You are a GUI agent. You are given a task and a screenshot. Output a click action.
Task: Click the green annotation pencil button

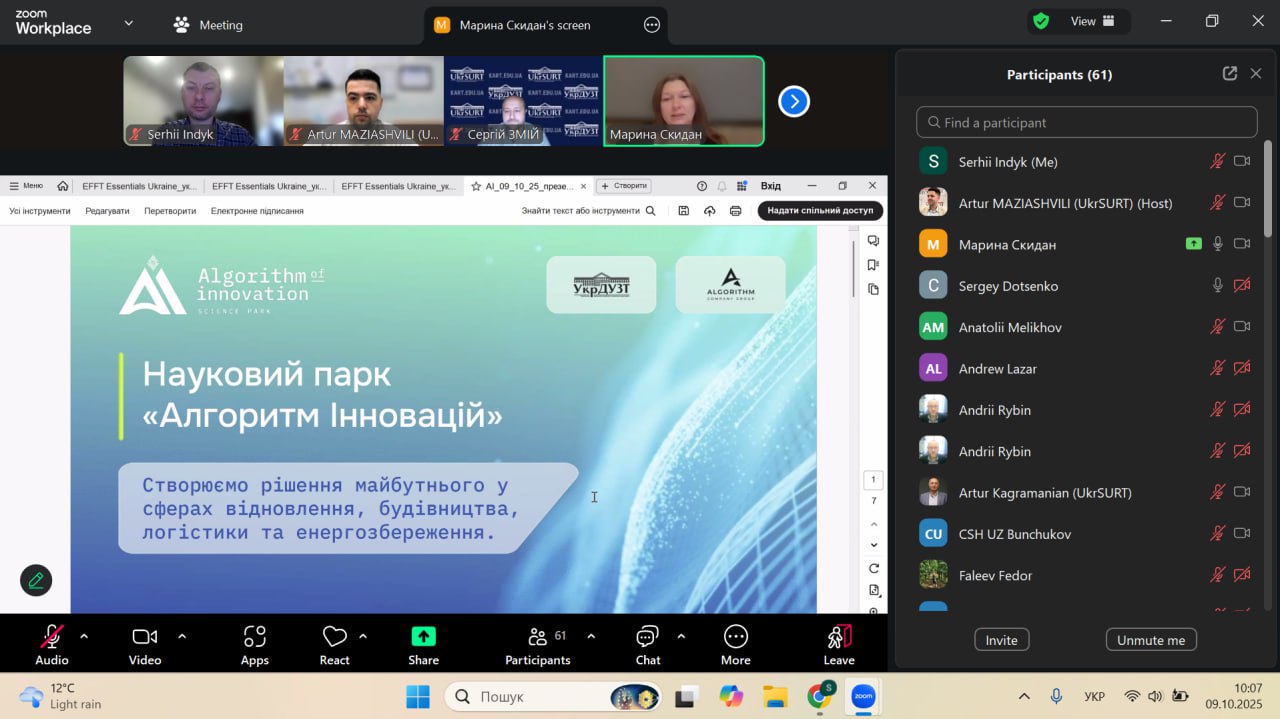(36, 580)
